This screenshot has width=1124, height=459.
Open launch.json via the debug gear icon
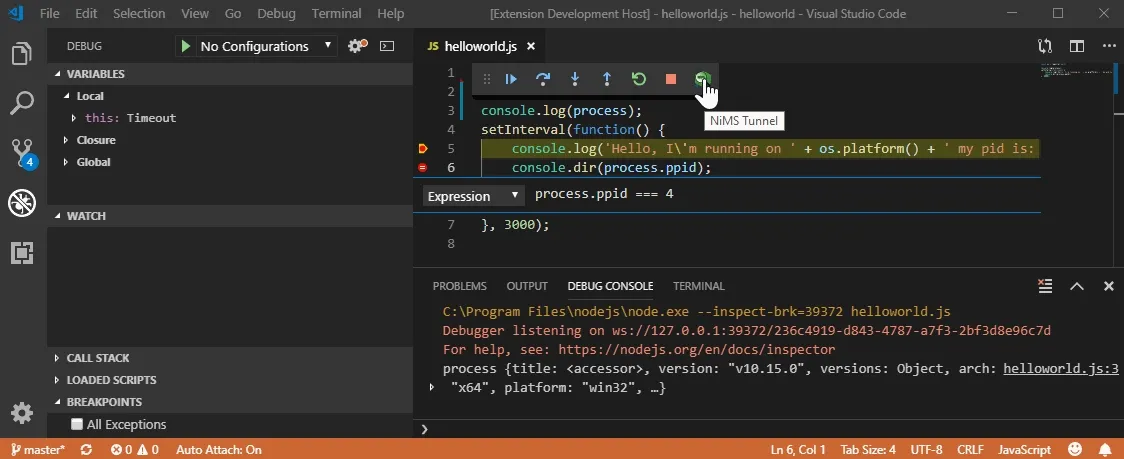pos(356,46)
